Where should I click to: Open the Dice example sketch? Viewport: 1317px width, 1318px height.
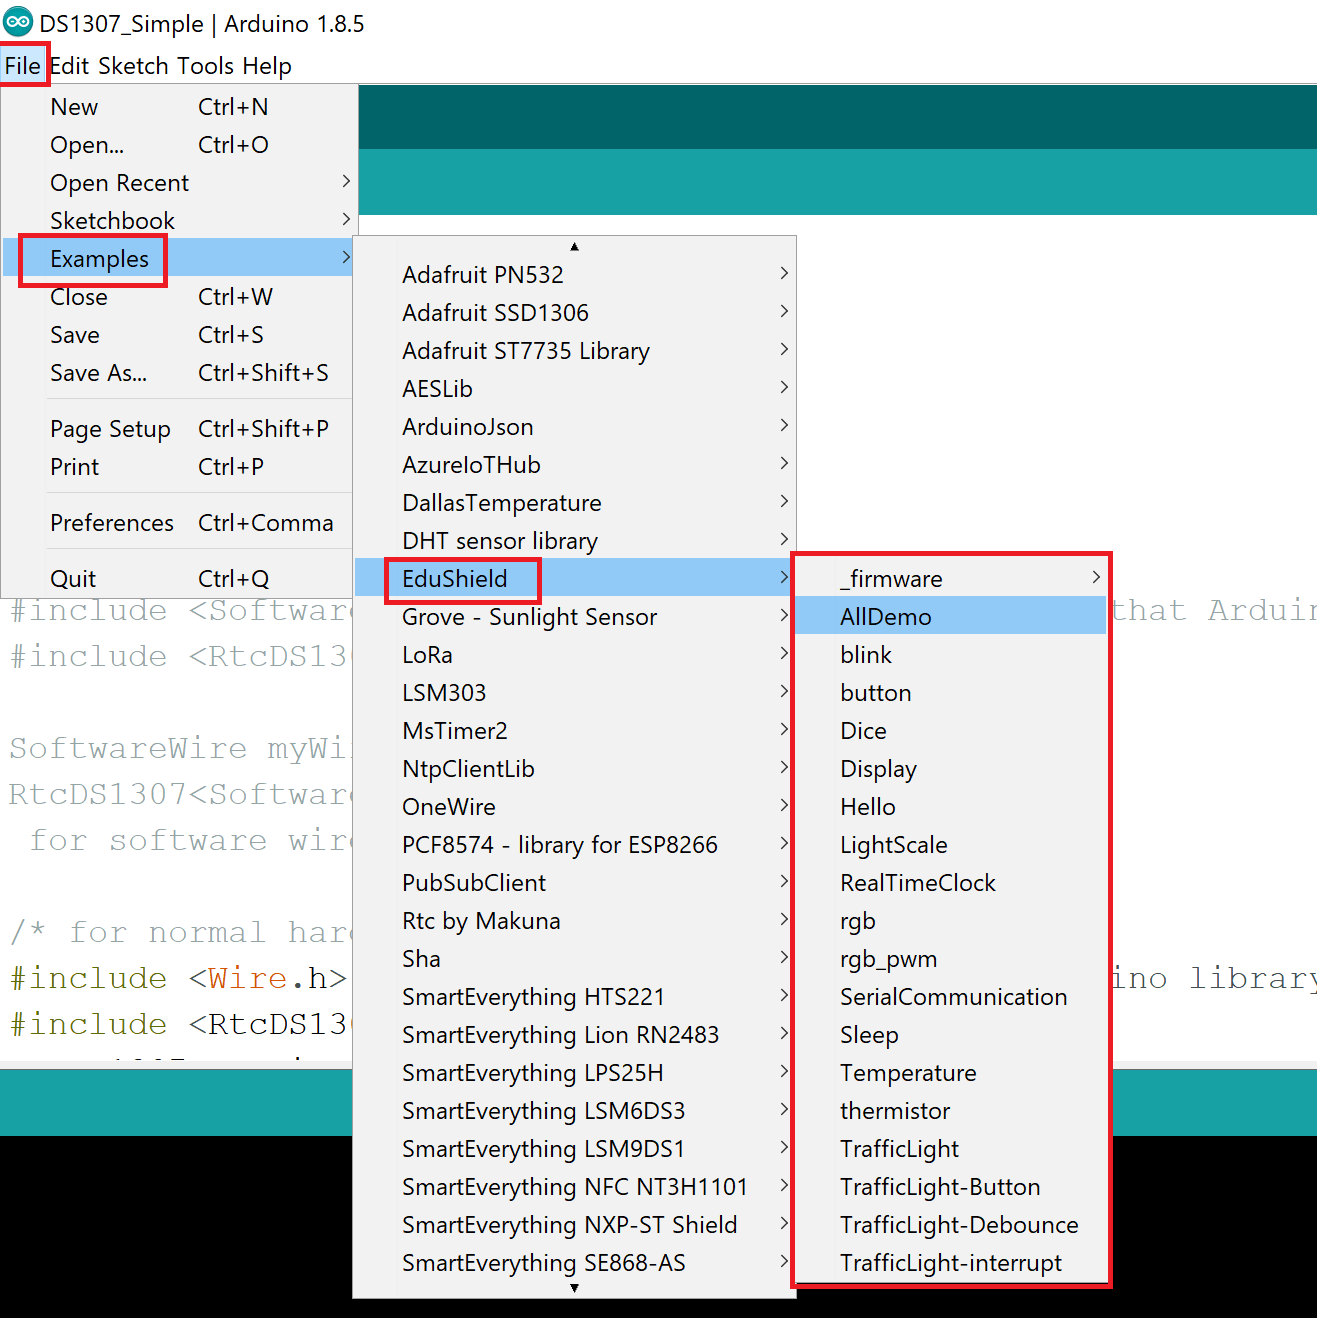[x=951, y=731]
